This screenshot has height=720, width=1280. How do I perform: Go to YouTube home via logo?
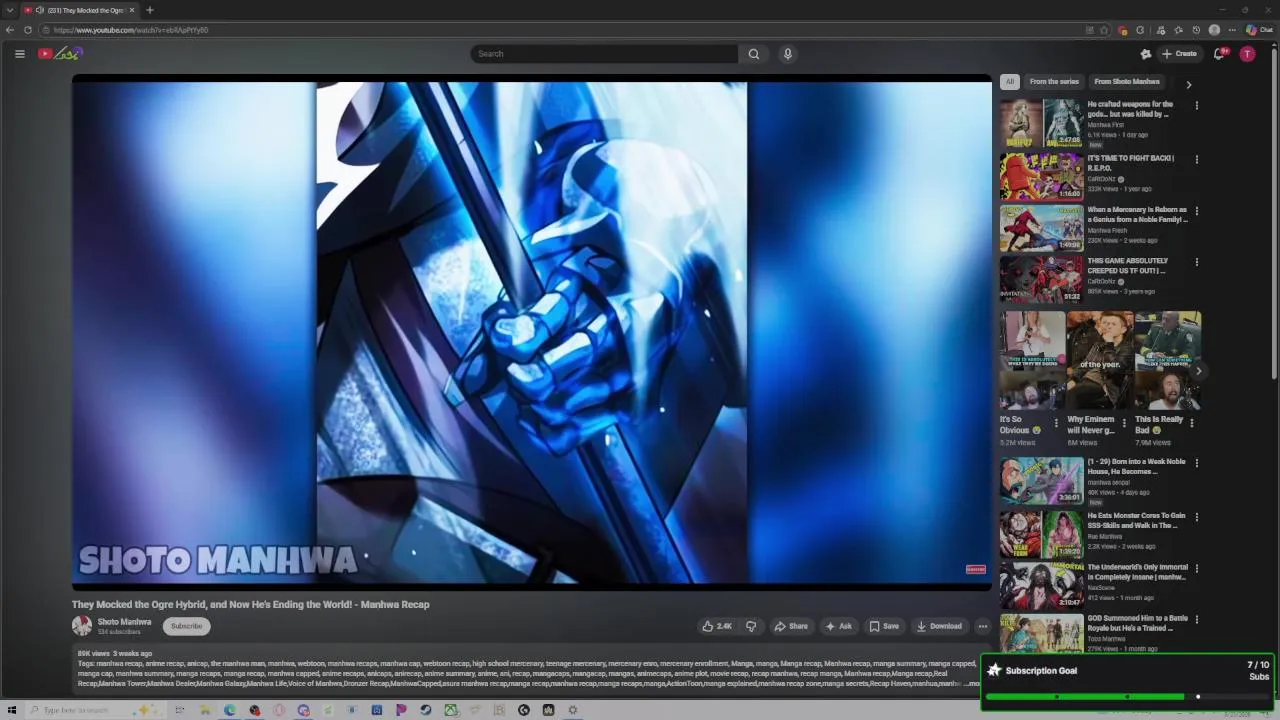pyautogui.click(x=60, y=54)
